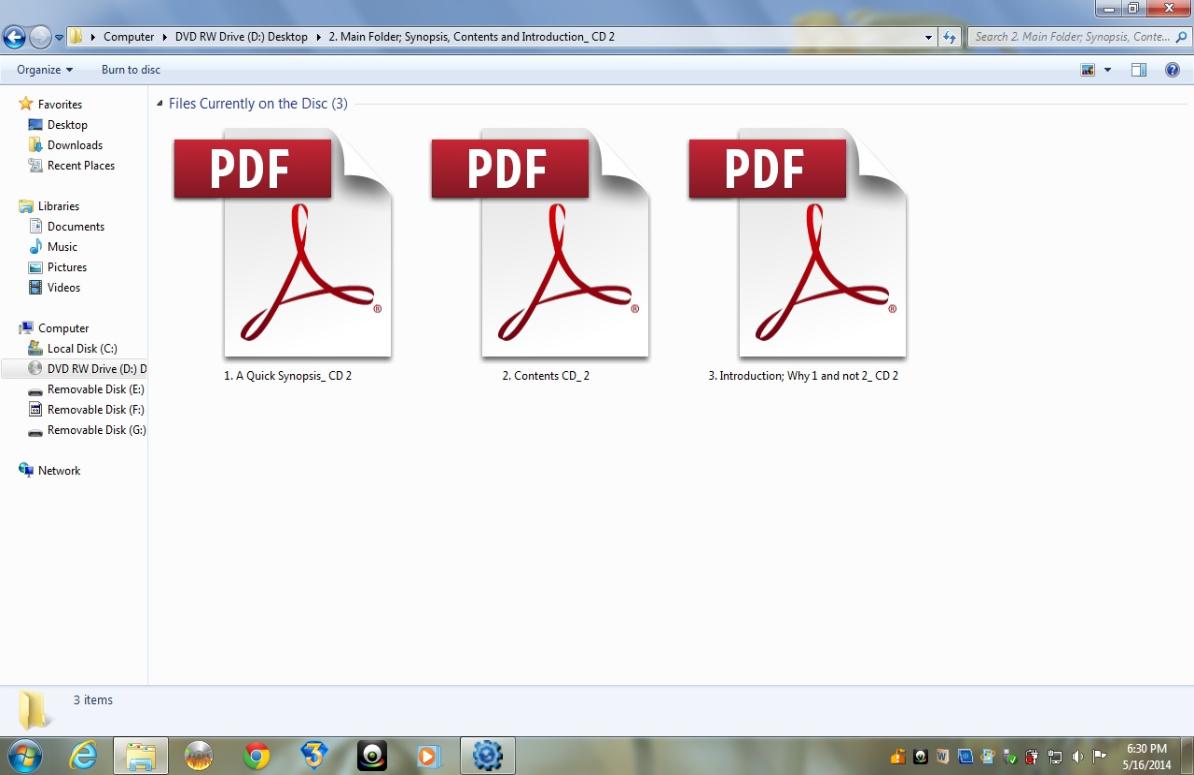Screen dimensions: 1194x775
Task: Open Desktop under Favorites
Action: tap(67, 125)
